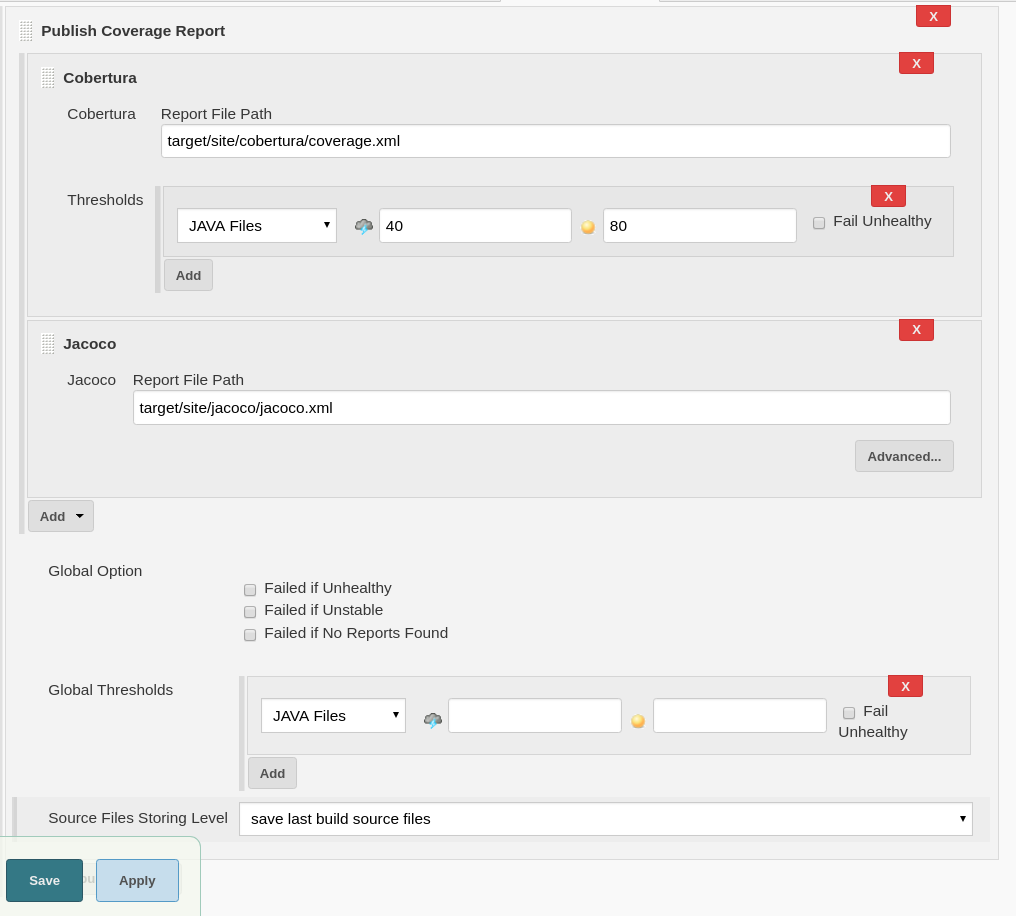Open the Add adapter dropdown button
The image size is (1016, 916).
61,516
